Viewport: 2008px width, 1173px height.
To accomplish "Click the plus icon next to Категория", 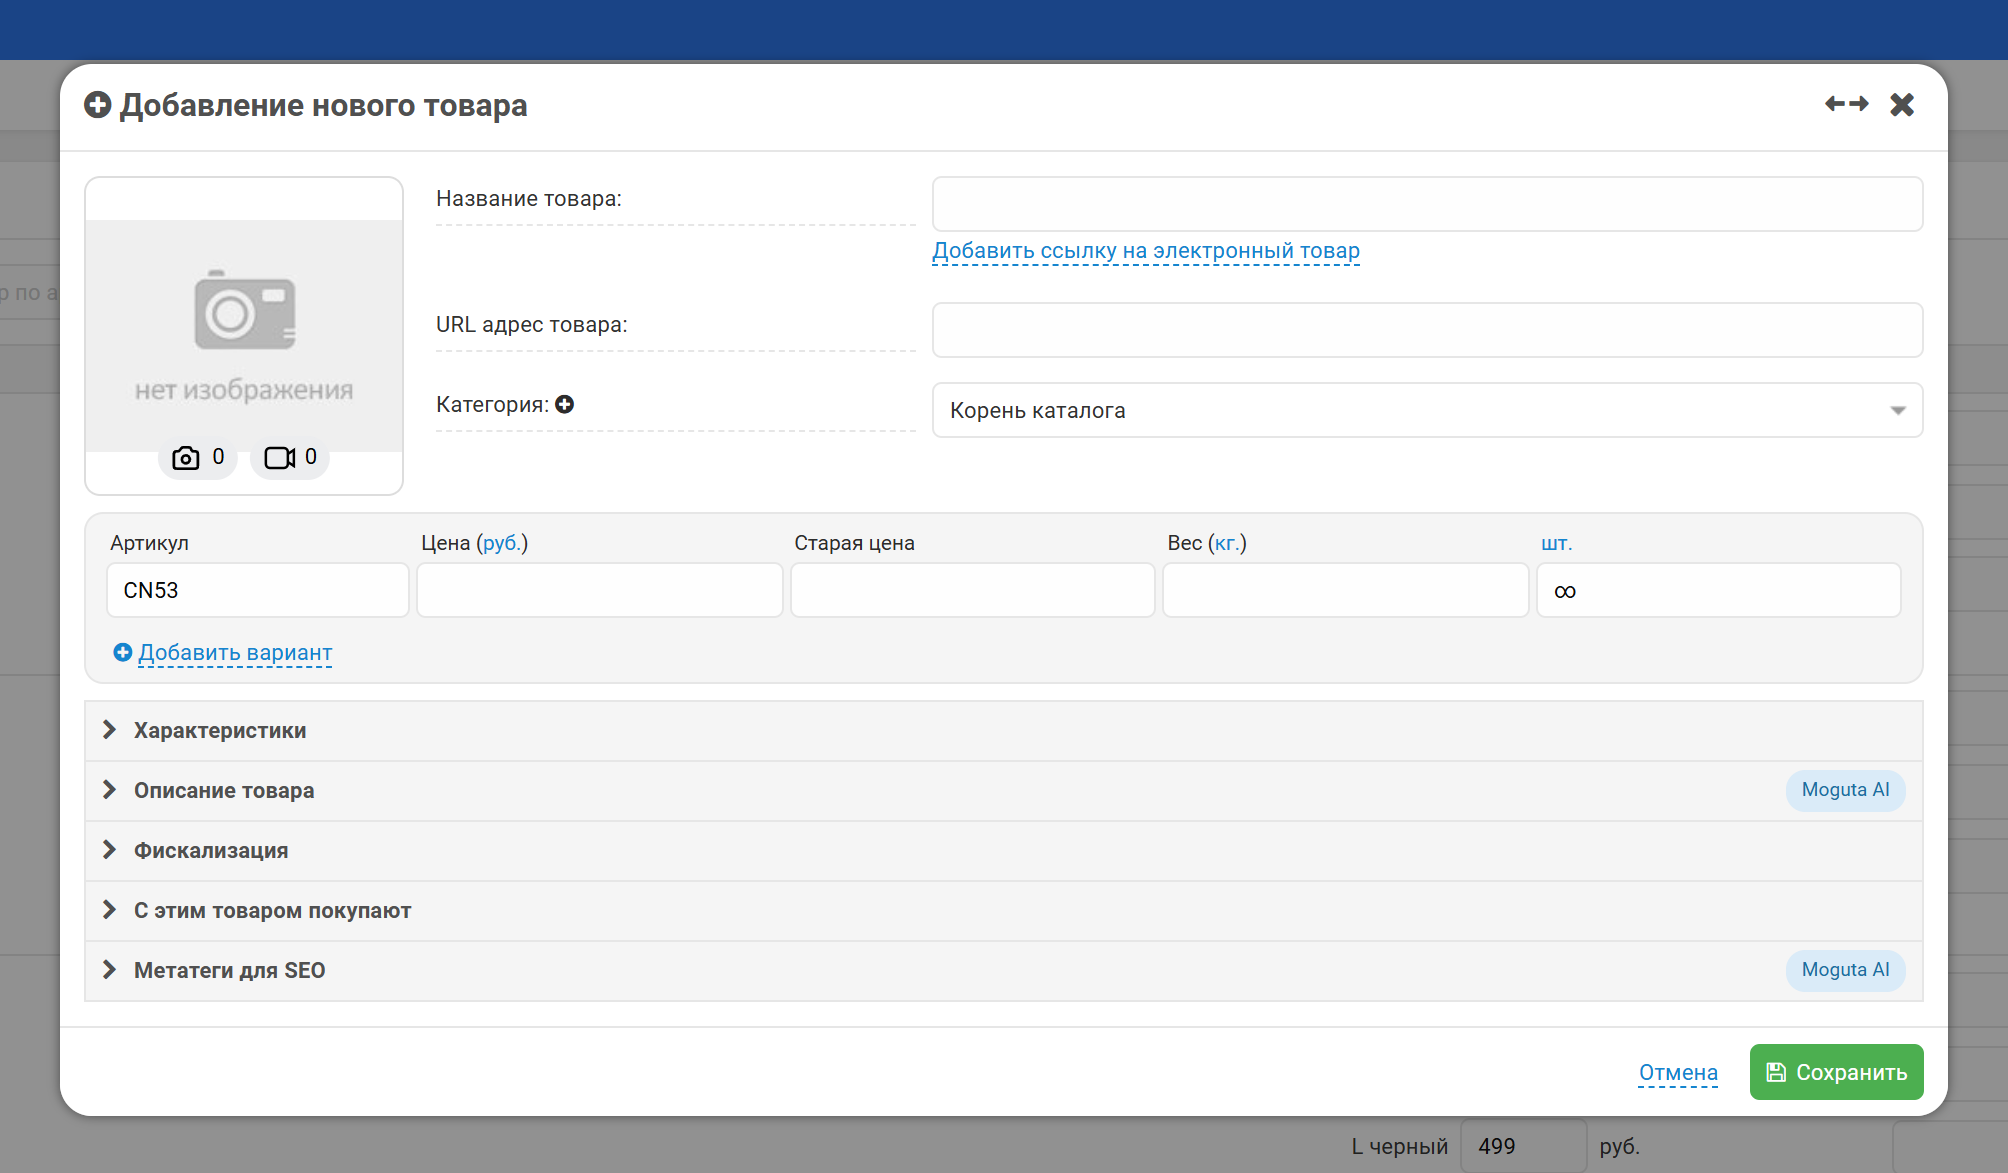I will pos(565,404).
